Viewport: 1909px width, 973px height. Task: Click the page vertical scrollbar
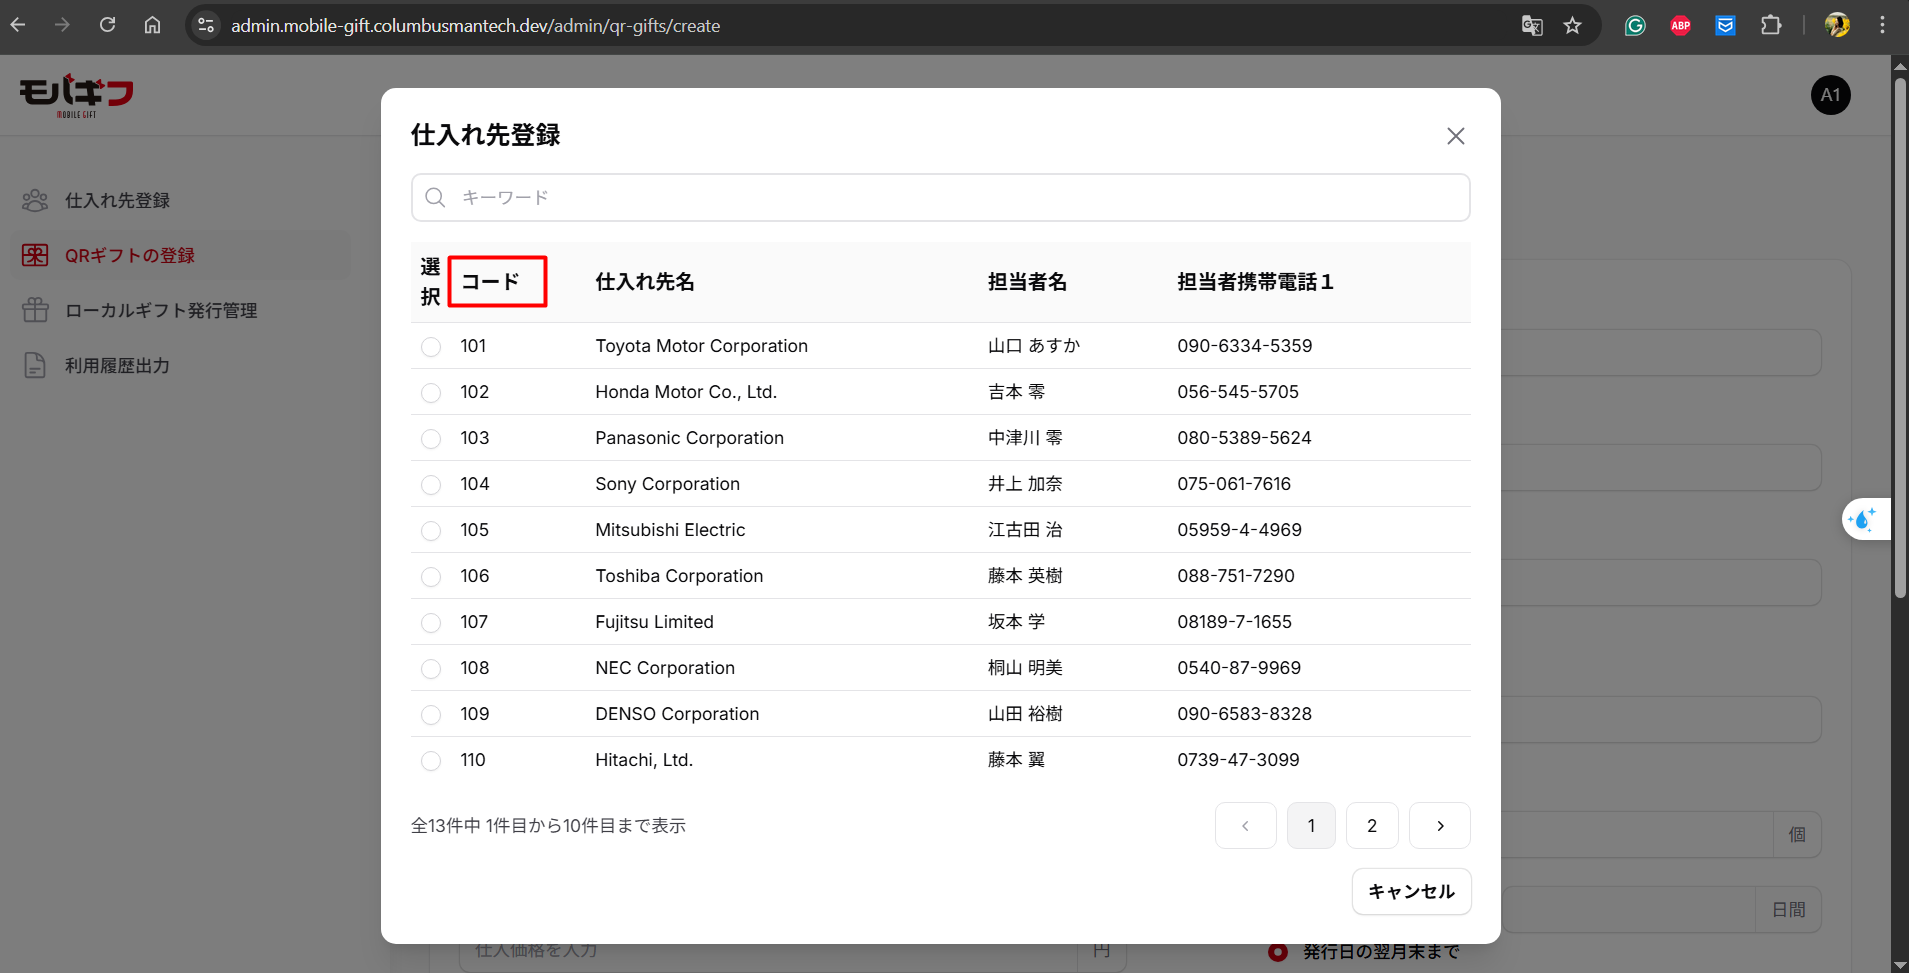1899,340
